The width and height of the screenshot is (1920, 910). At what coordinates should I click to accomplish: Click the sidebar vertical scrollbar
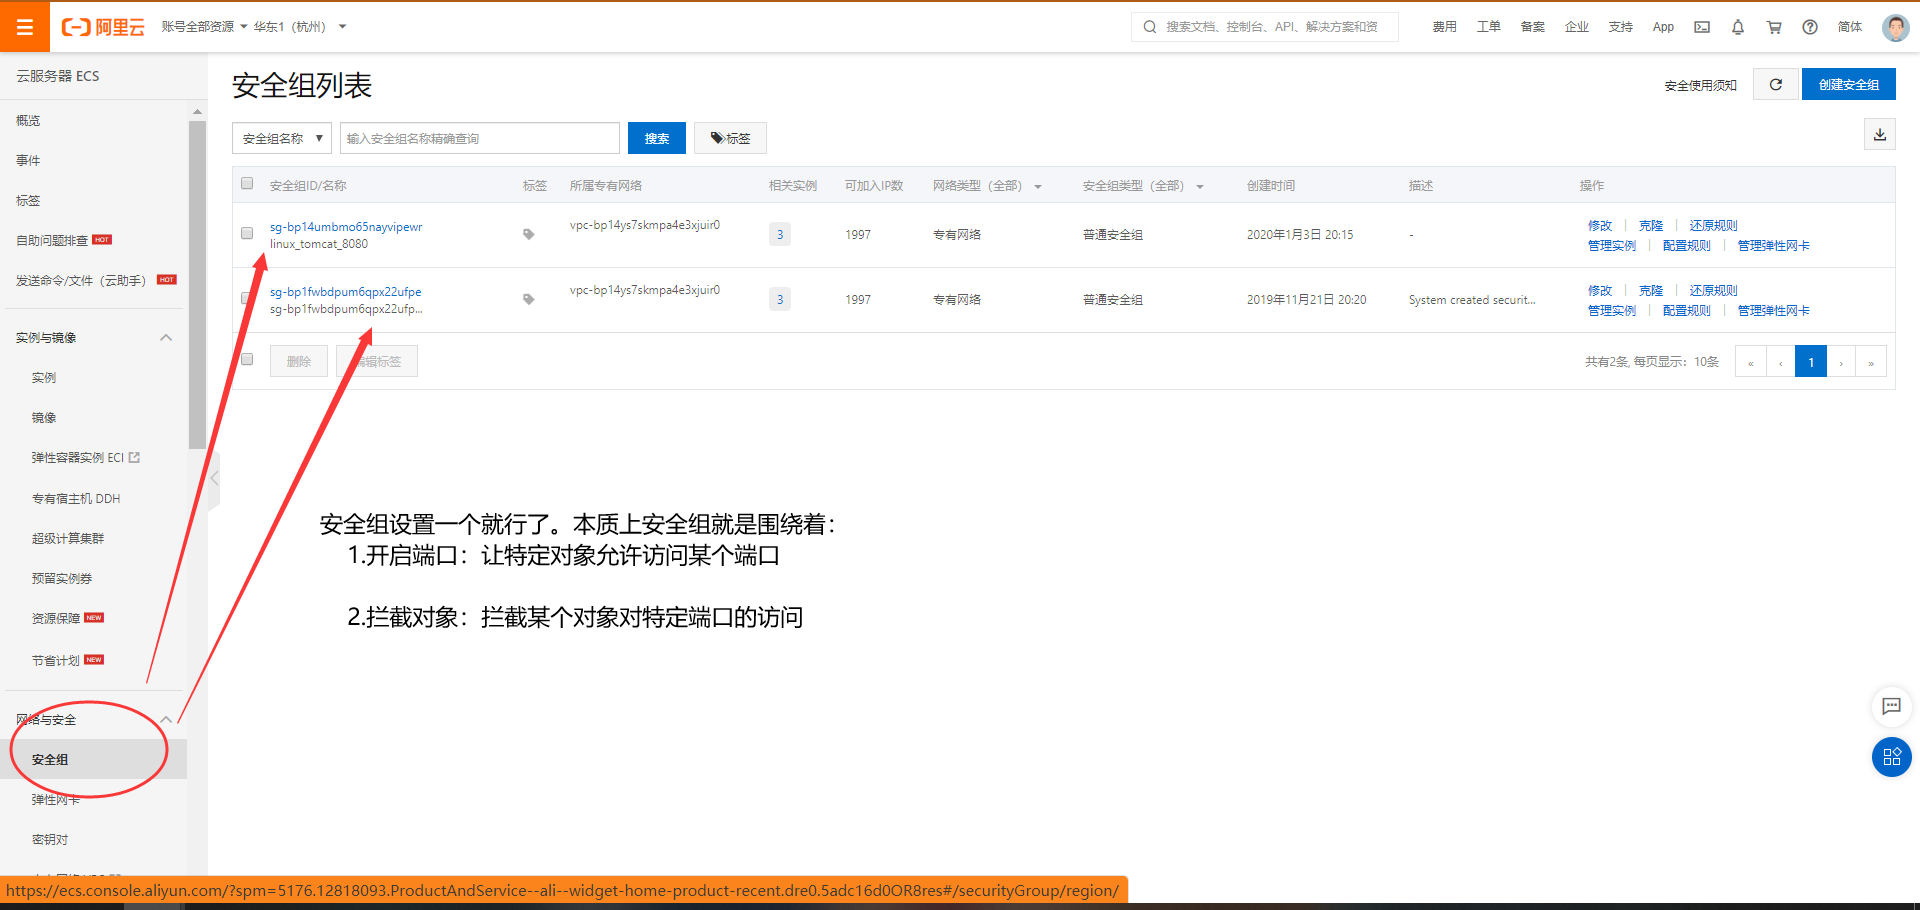tap(197, 285)
